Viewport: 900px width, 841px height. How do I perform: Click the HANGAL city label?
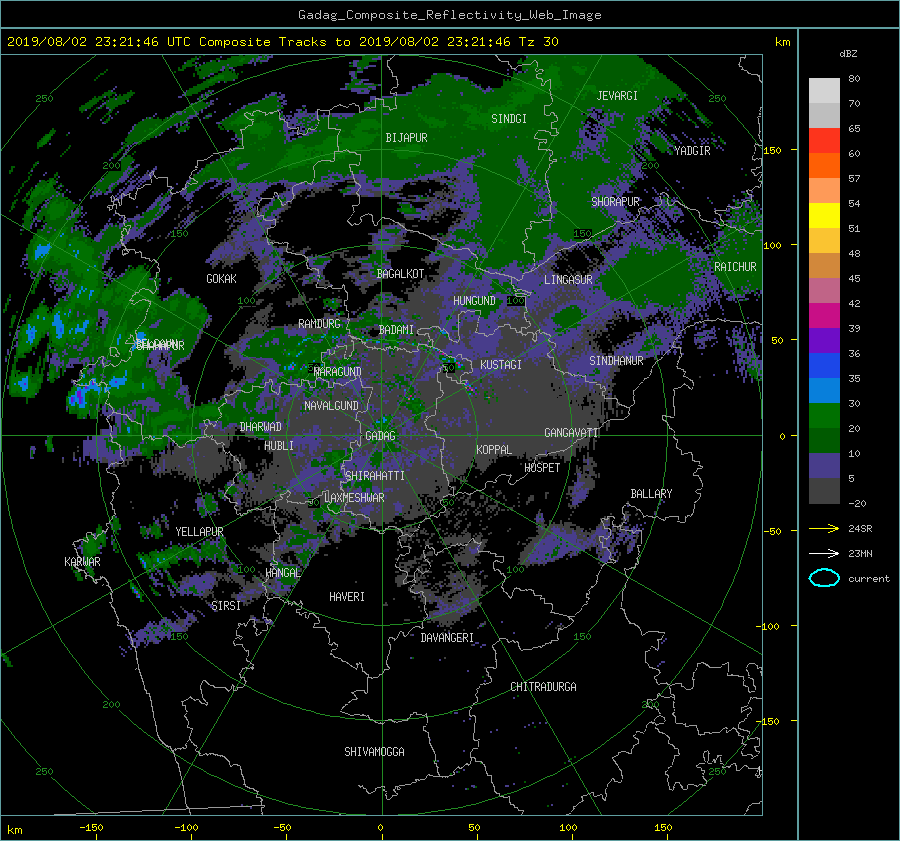(x=283, y=573)
